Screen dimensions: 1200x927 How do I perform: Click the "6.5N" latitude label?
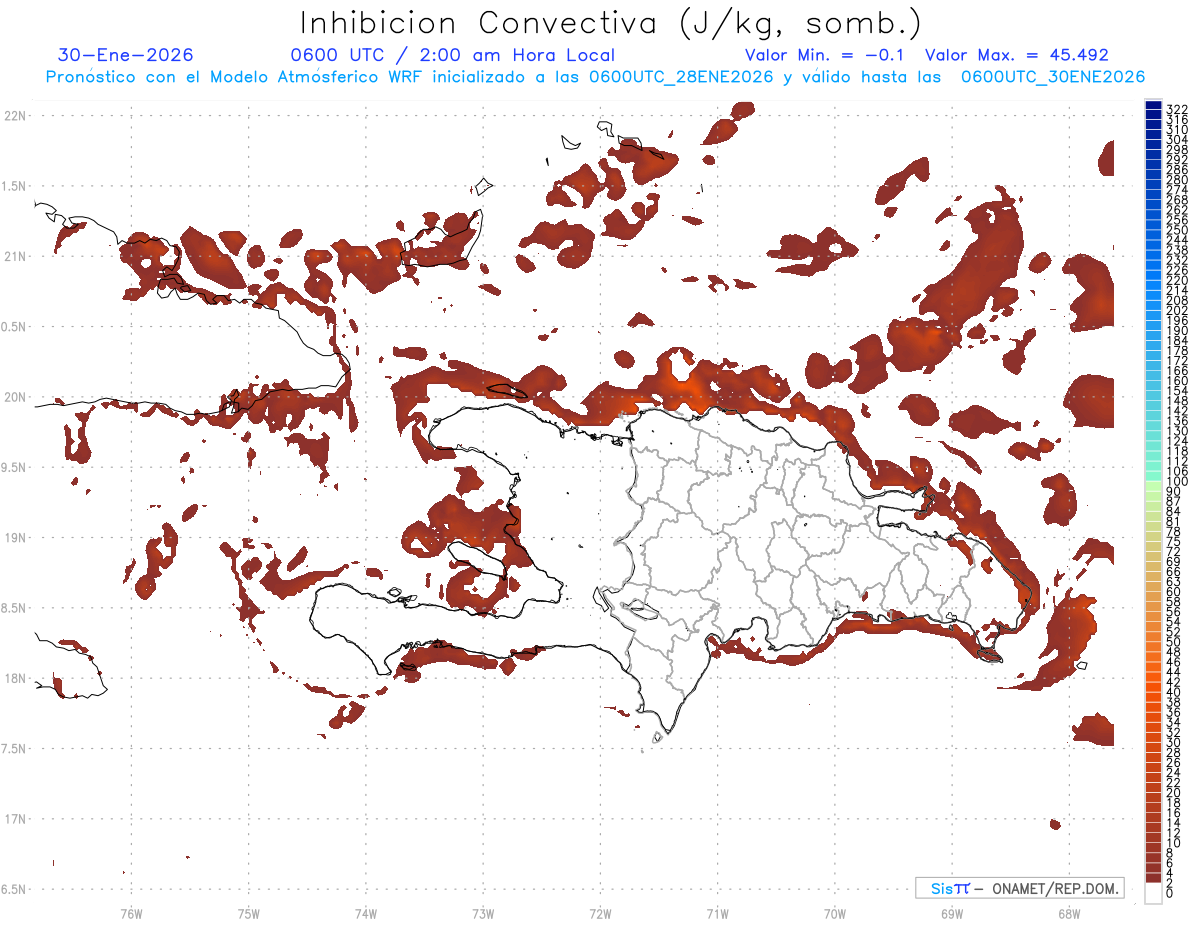pos(15,889)
